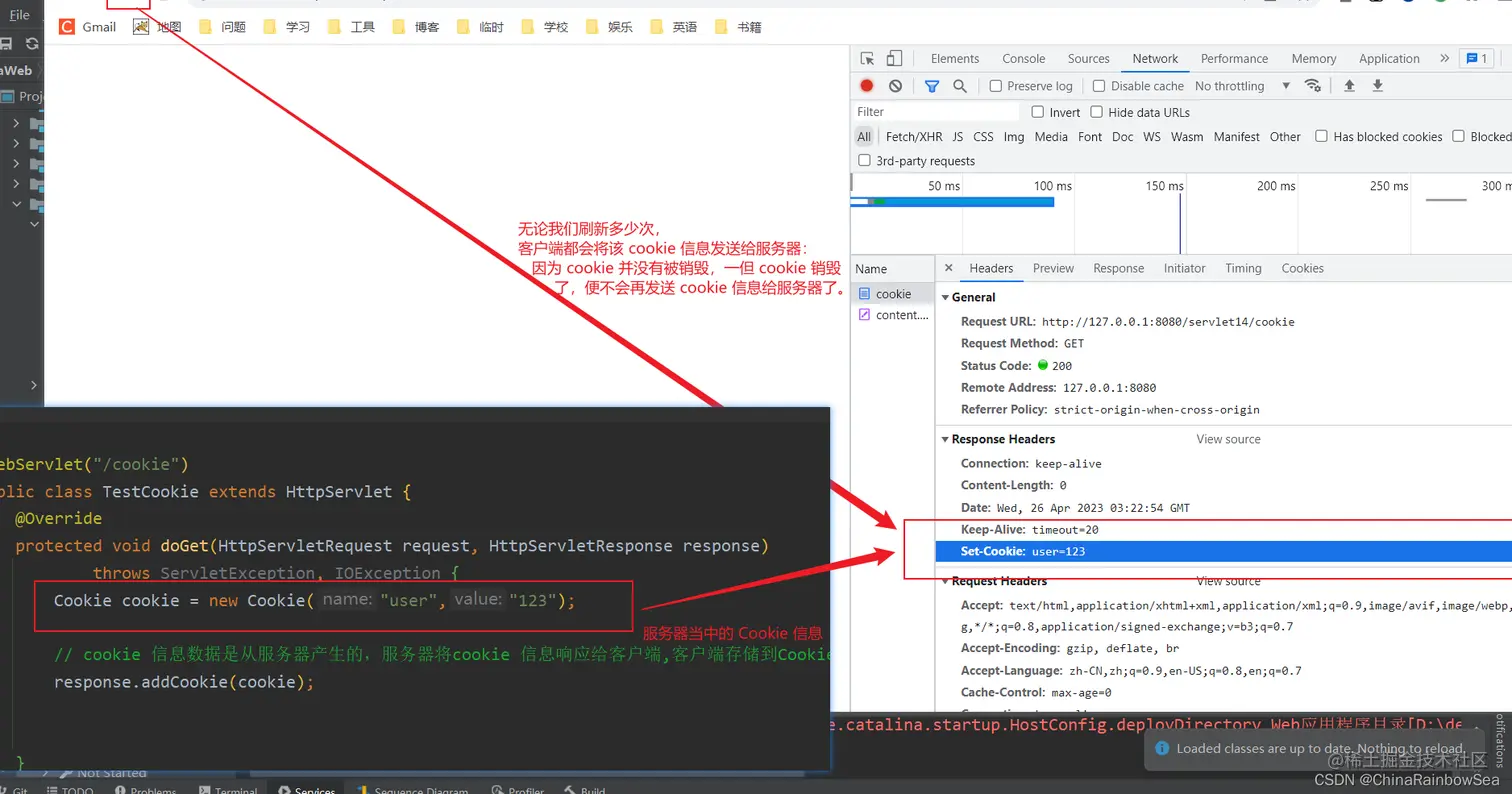Filter requests by CSS type
The image size is (1512, 794).
pyautogui.click(x=984, y=137)
